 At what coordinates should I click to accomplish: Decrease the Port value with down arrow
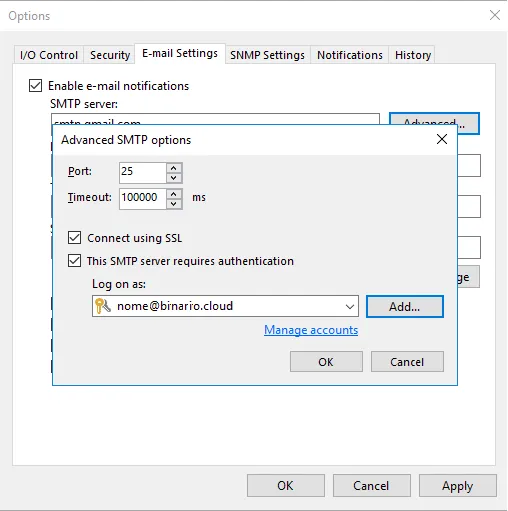click(174, 178)
